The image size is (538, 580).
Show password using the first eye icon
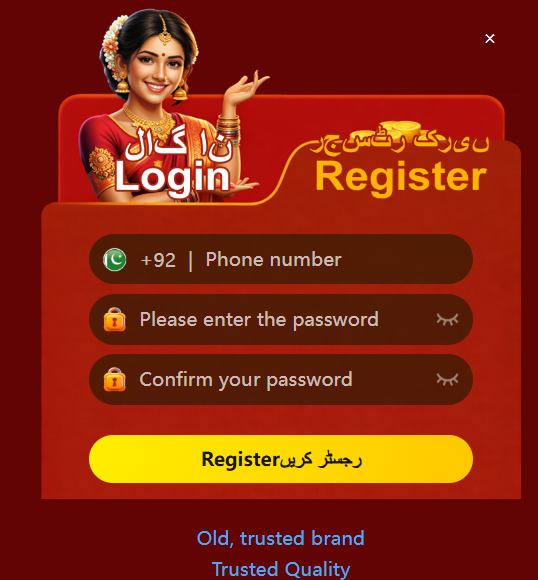click(x=447, y=319)
